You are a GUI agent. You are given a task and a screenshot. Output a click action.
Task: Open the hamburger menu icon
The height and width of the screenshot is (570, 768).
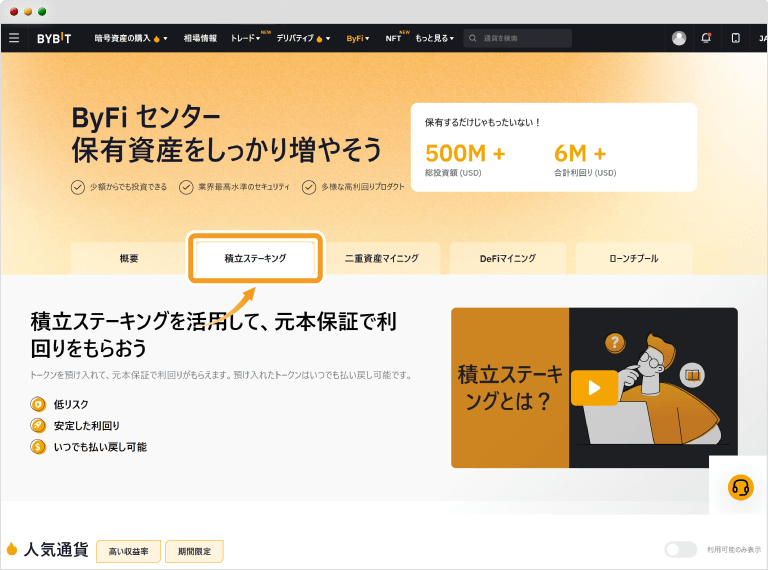click(x=14, y=38)
